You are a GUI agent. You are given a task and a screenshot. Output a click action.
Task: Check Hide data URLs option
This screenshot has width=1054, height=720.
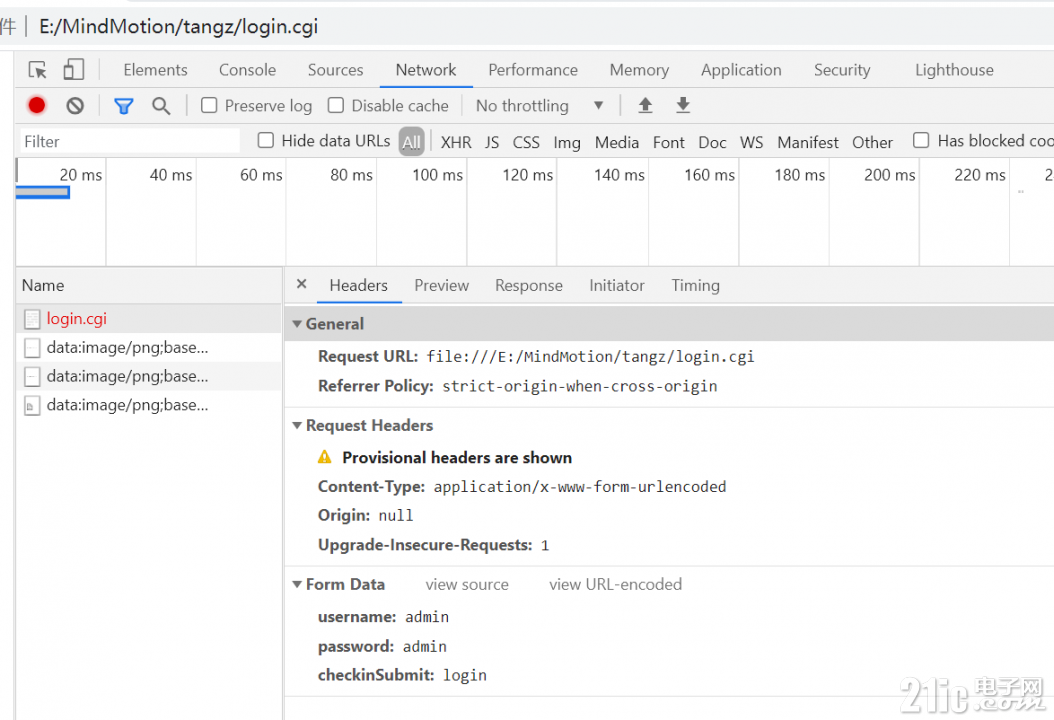click(x=266, y=140)
